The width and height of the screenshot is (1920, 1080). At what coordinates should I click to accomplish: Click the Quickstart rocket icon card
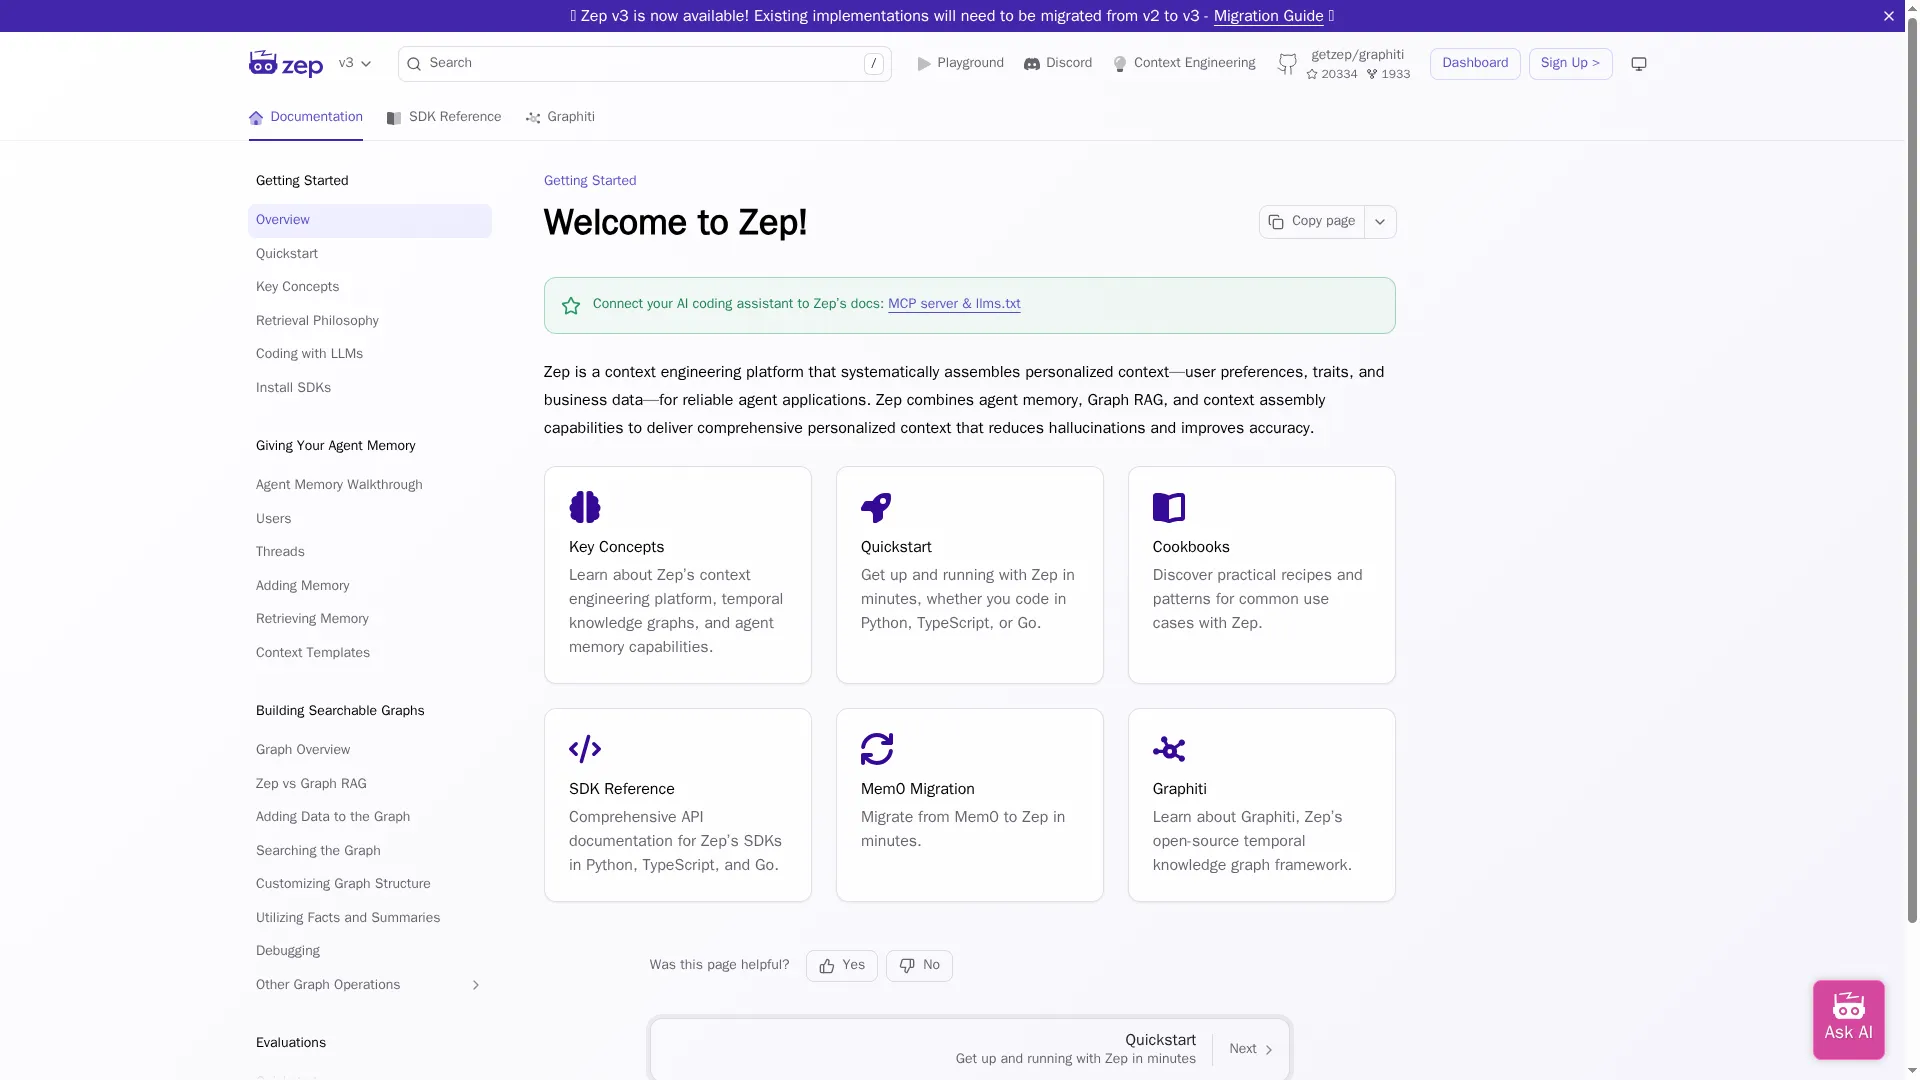(x=876, y=507)
